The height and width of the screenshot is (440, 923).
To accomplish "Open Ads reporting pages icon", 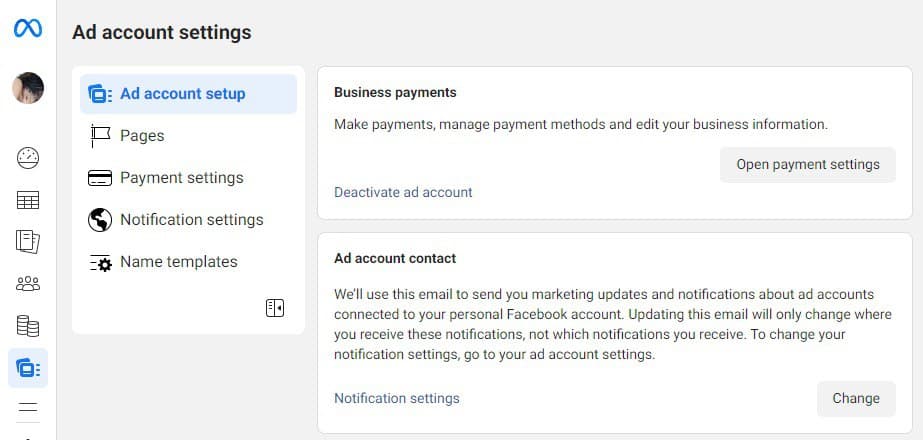I will click(x=28, y=242).
